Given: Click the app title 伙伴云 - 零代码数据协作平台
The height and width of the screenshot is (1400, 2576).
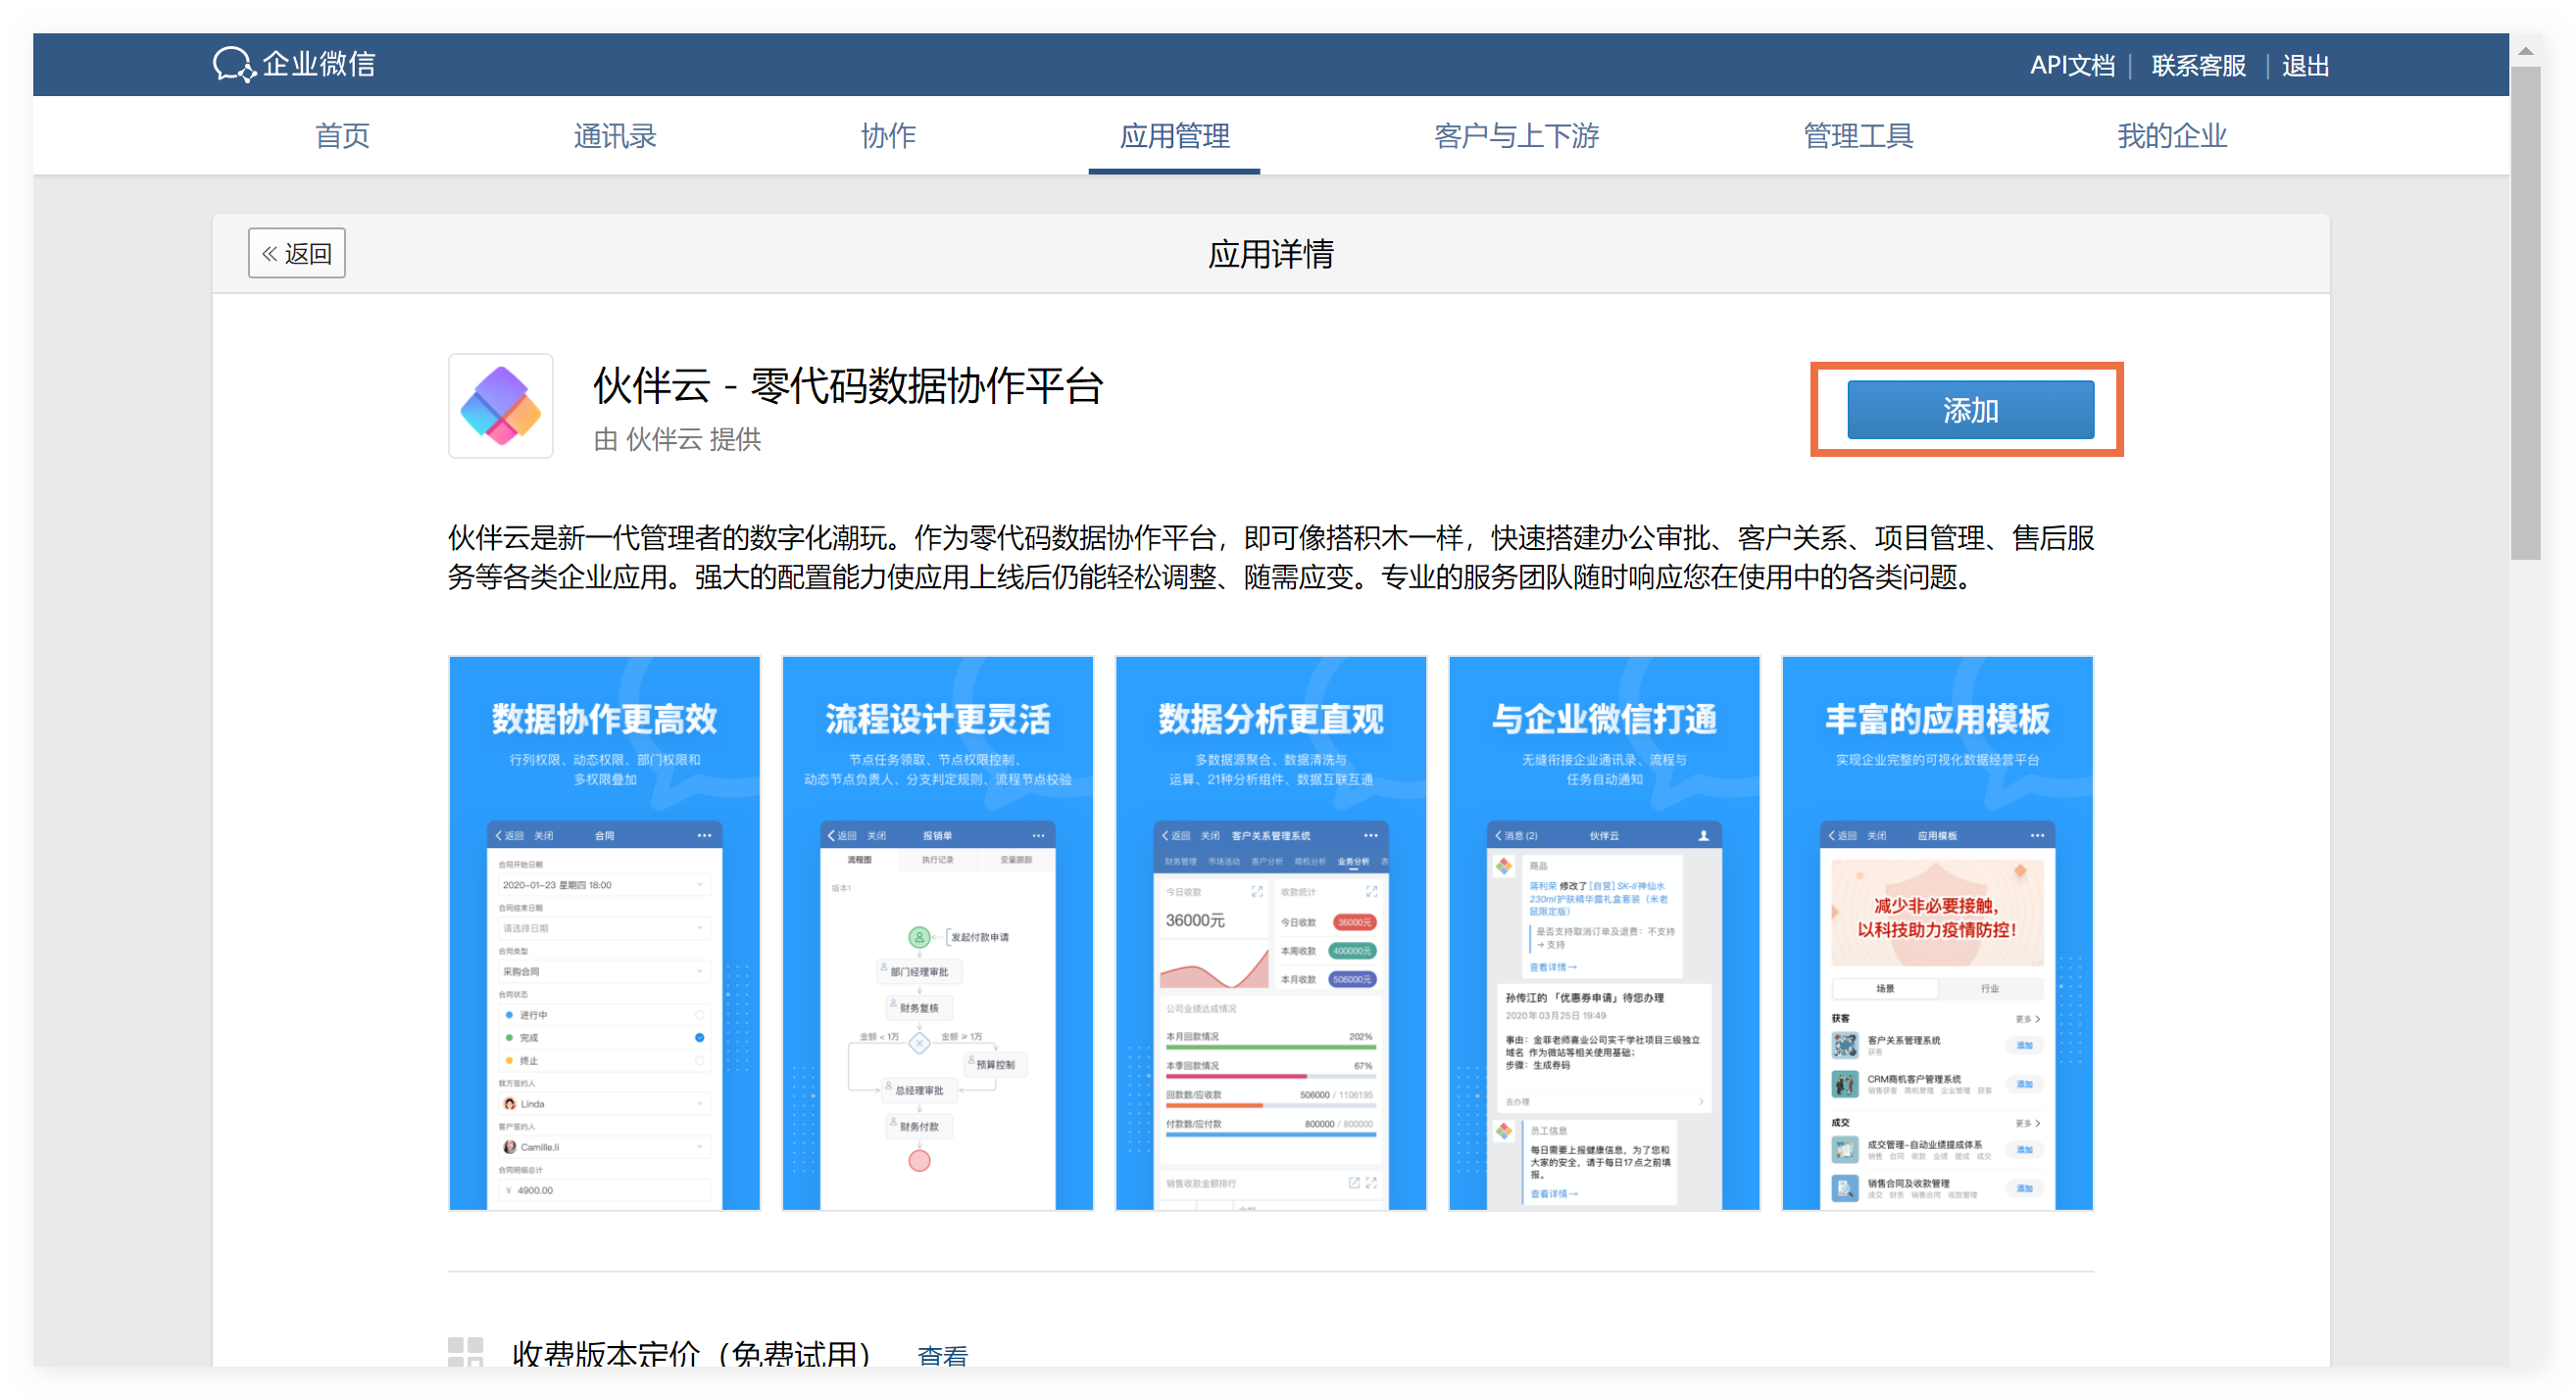Looking at the screenshot, I should [848, 386].
